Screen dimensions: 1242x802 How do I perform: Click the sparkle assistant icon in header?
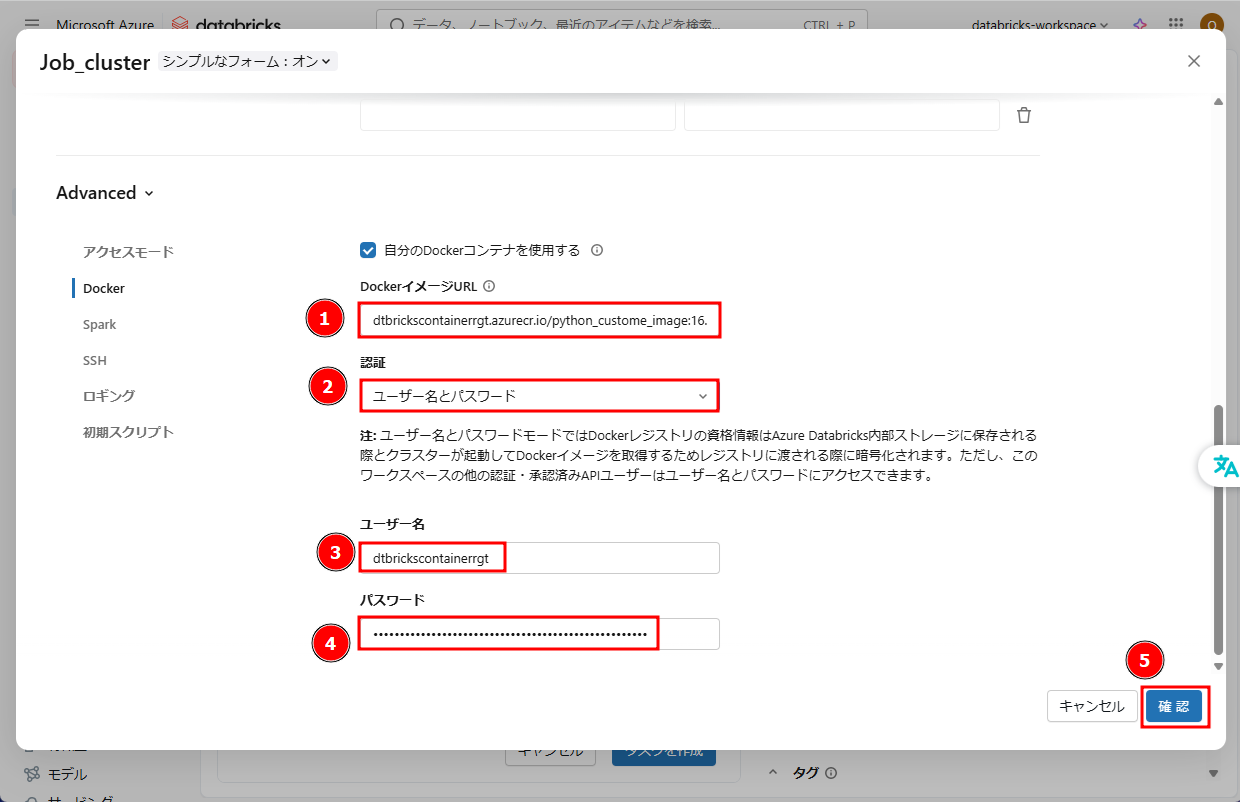coord(1140,24)
